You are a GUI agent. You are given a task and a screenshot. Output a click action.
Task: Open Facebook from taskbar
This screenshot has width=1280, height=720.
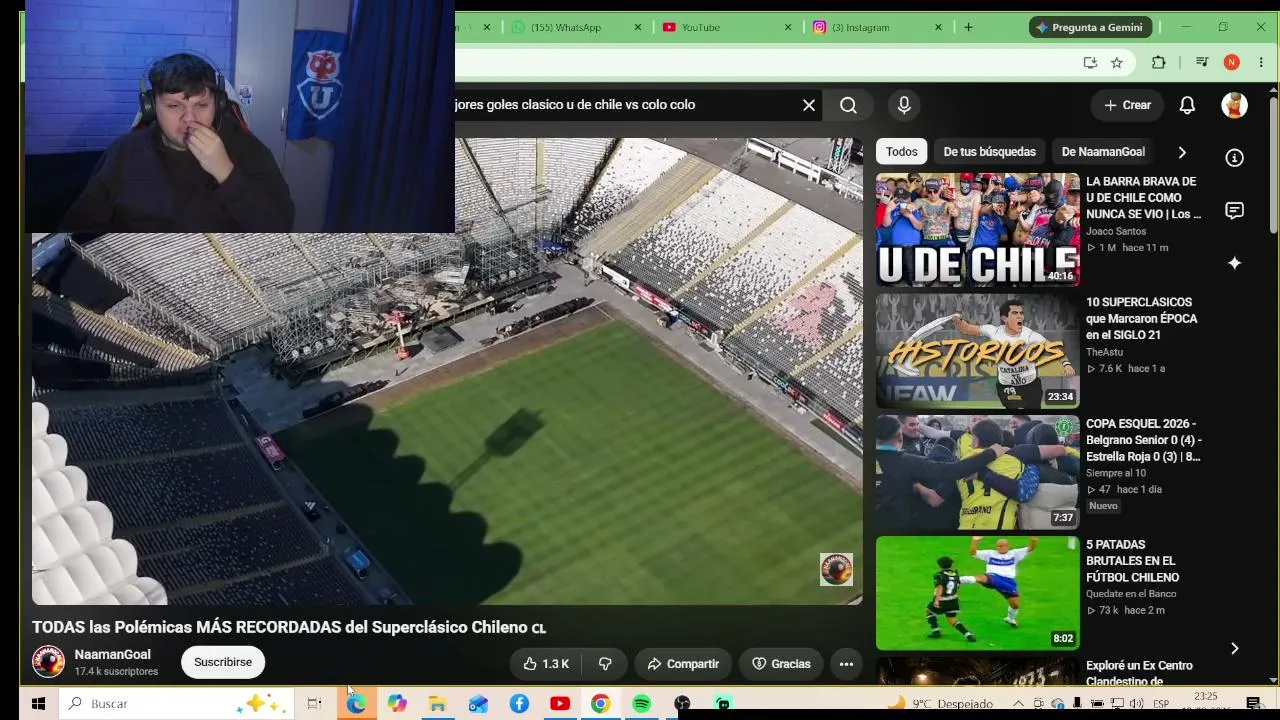tap(519, 704)
